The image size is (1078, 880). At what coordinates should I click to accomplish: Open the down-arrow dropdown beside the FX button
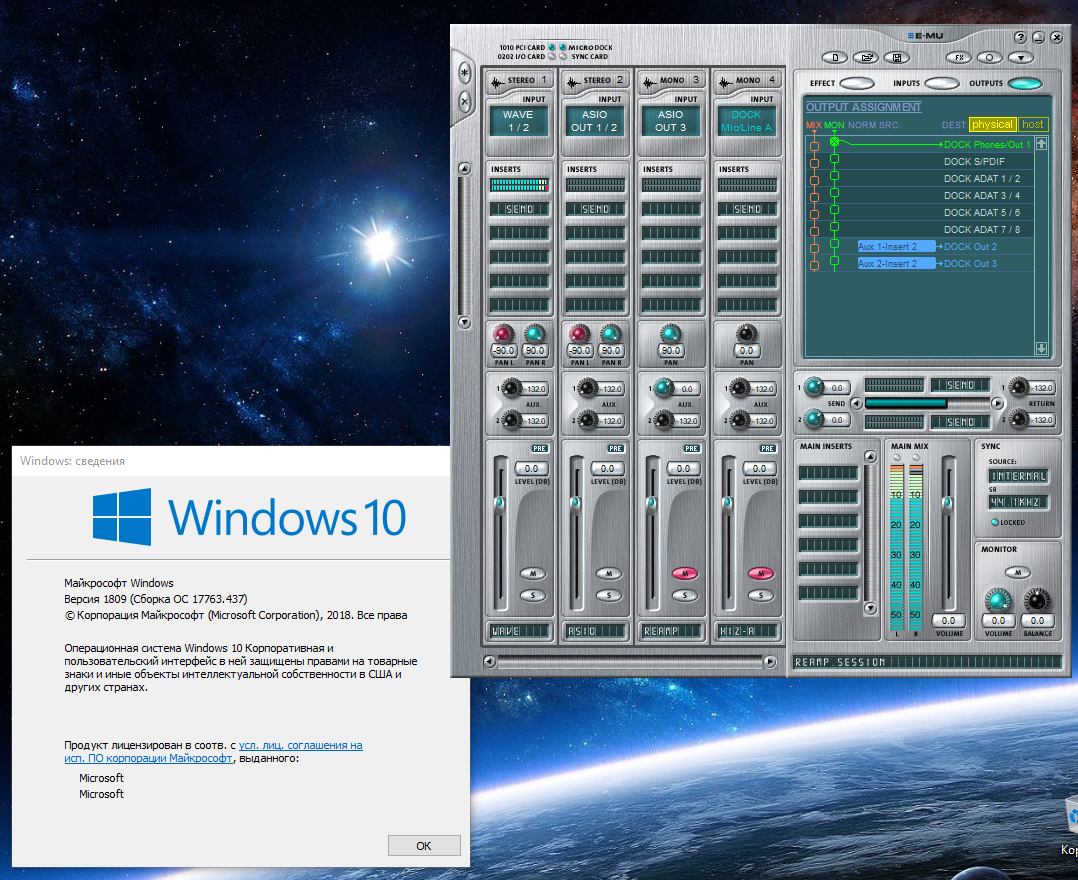[x=1021, y=58]
